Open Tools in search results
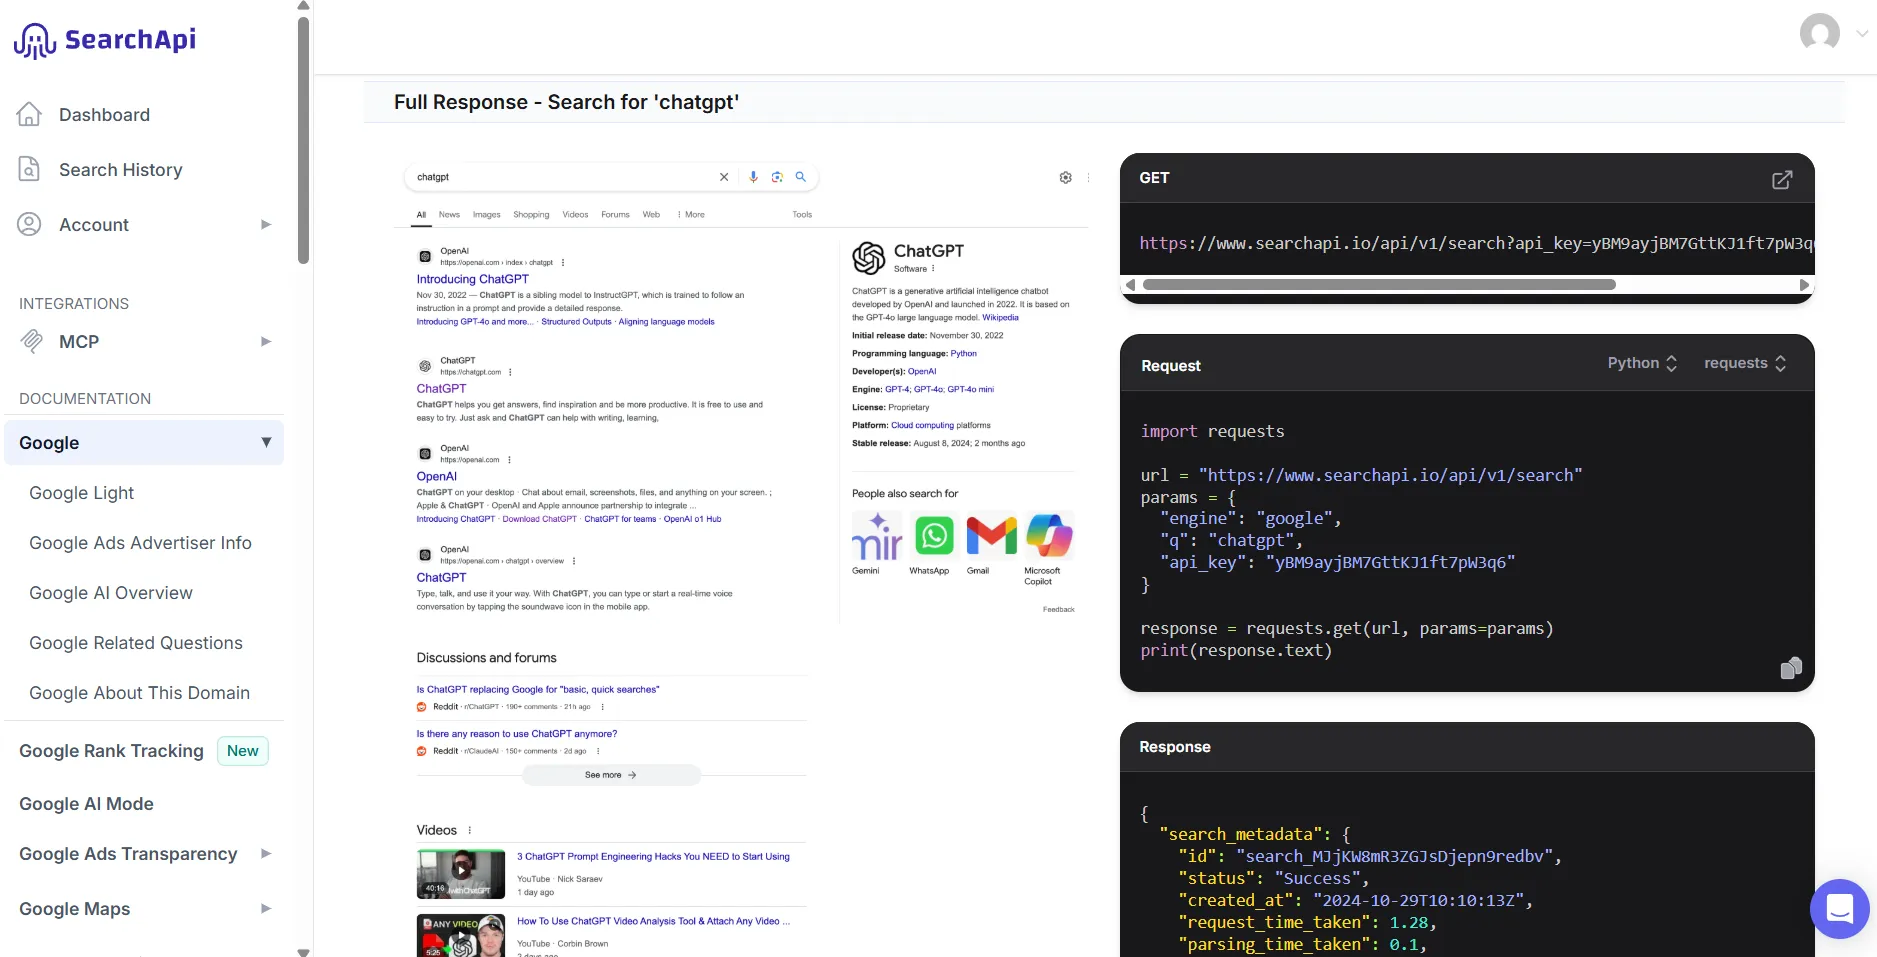The image size is (1877, 957). point(802,214)
